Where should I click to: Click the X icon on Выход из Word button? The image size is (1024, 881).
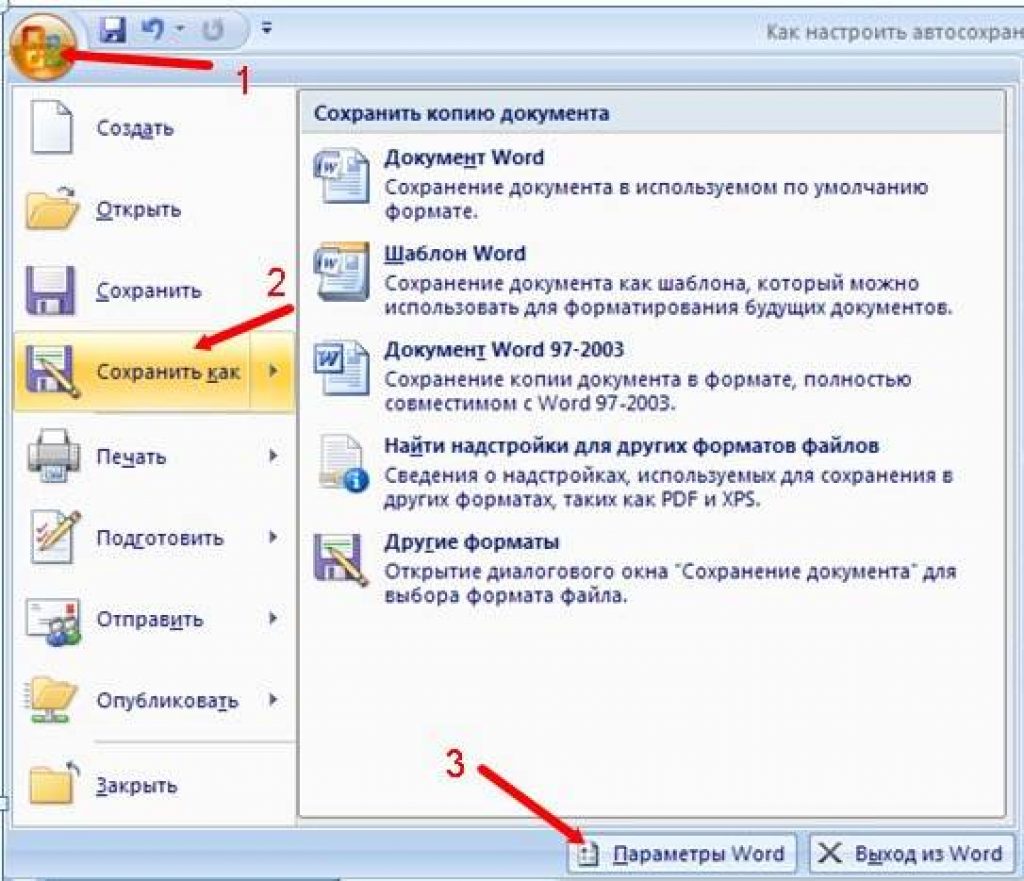click(829, 853)
